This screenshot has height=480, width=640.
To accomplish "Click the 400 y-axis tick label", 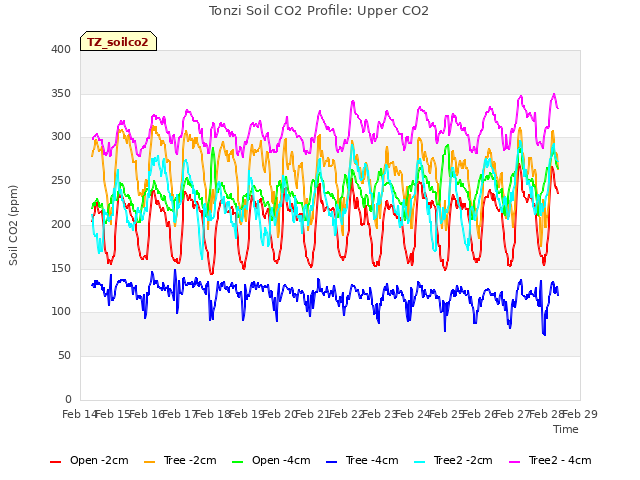I will [61, 49].
